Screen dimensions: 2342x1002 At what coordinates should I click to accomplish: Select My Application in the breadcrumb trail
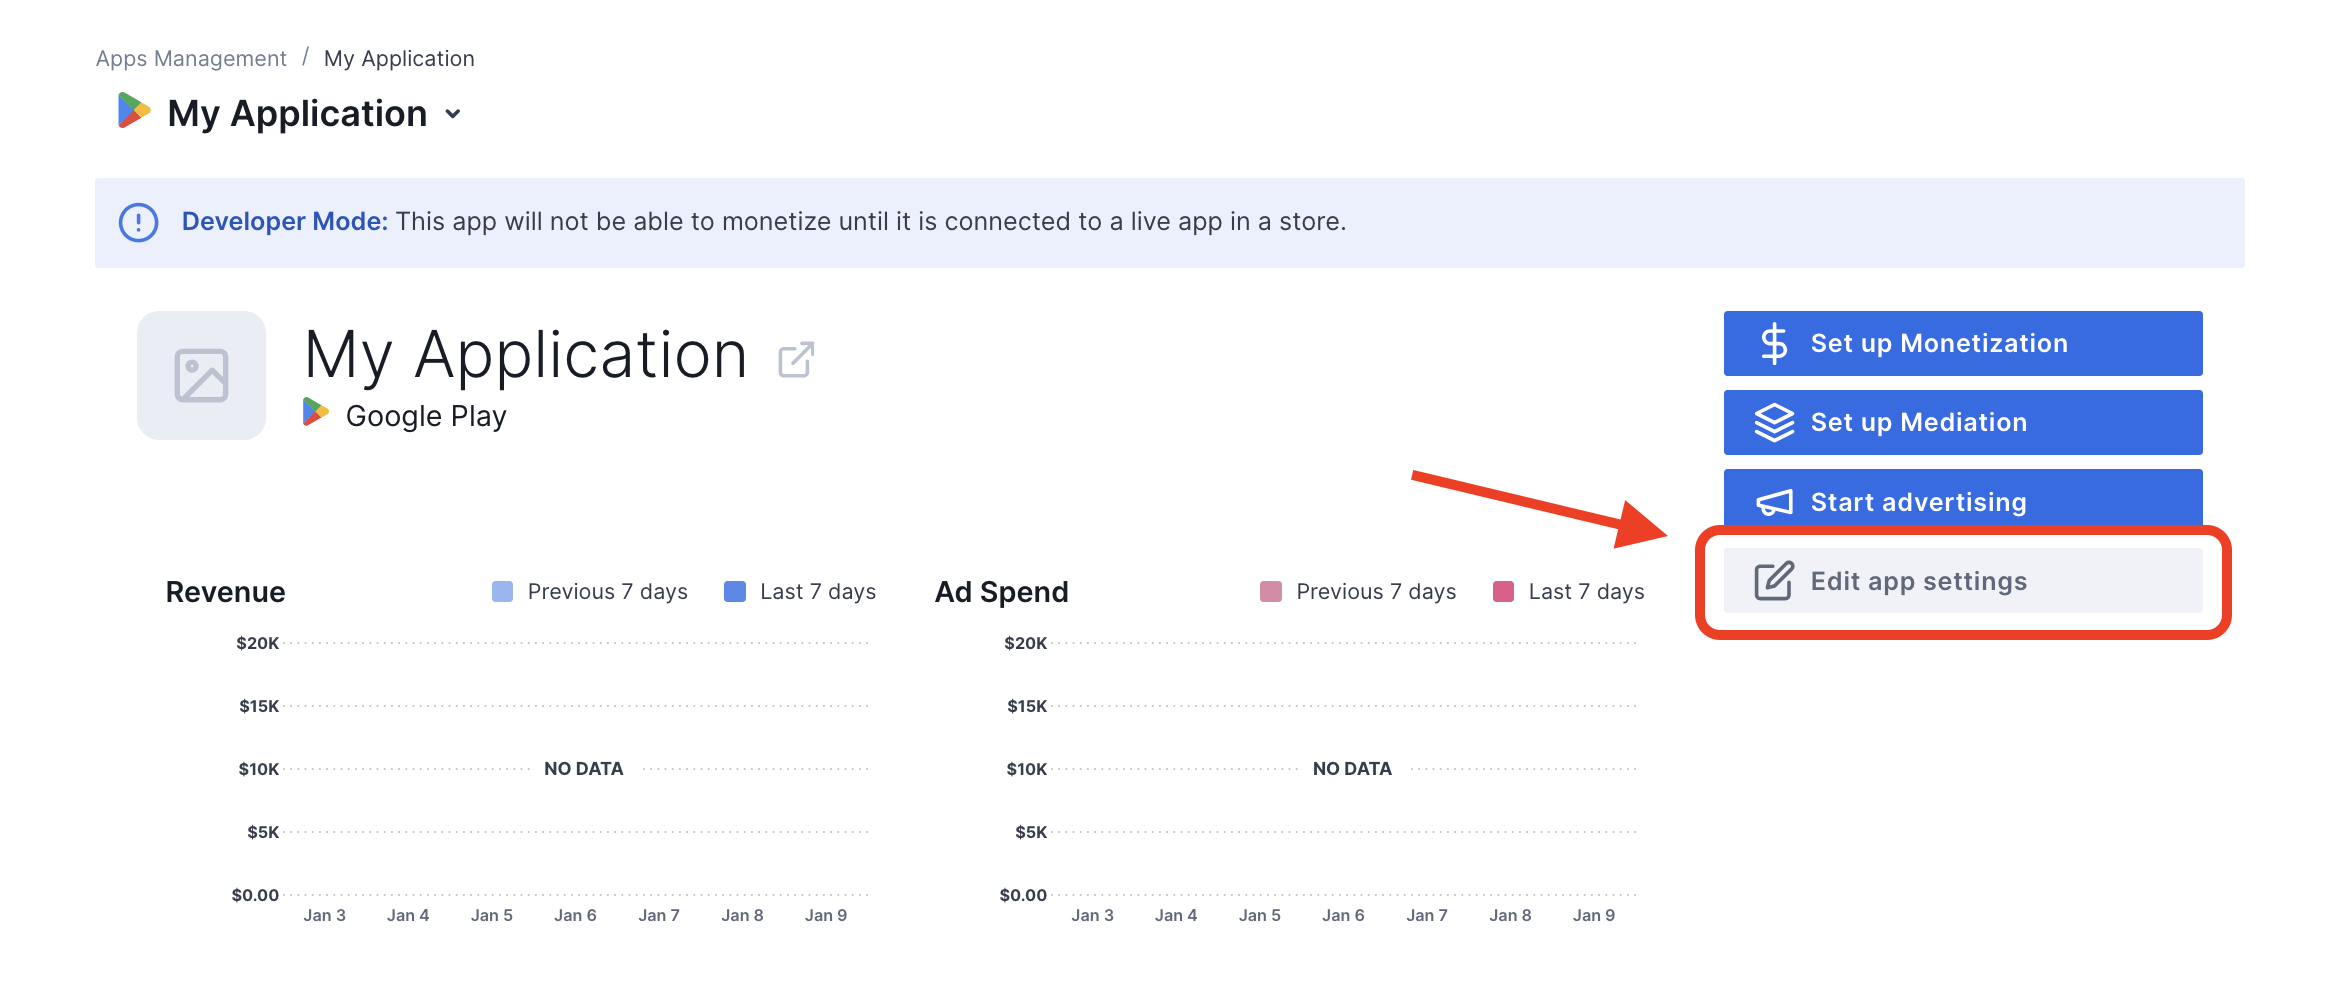(398, 57)
